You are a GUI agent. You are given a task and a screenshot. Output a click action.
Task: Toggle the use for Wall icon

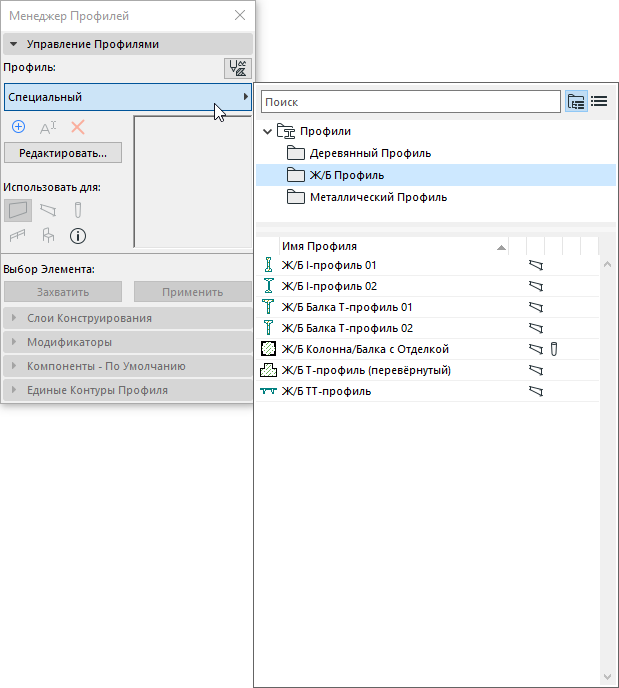pos(18,210)
